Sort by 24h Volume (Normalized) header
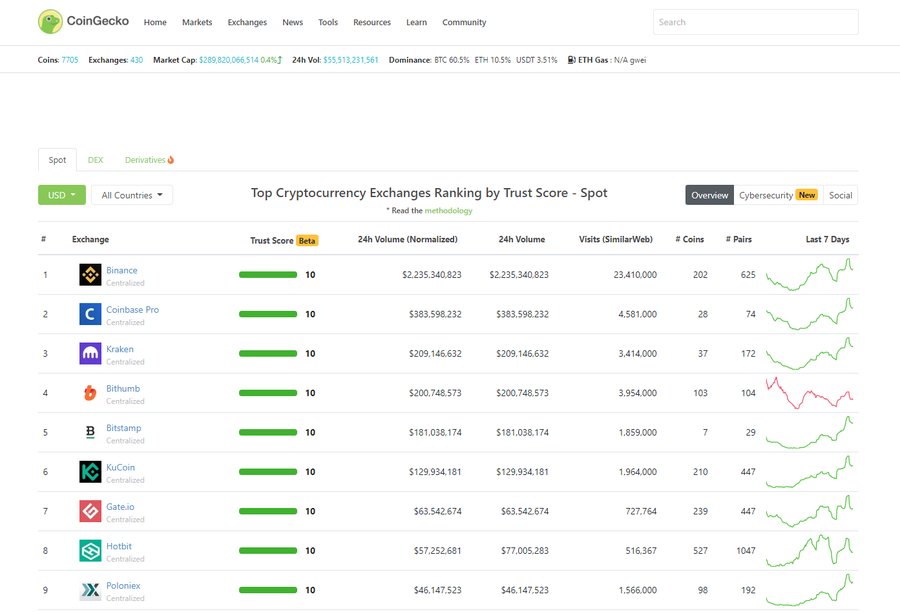This screenshot has height=612, width=900. click(408, 239)
